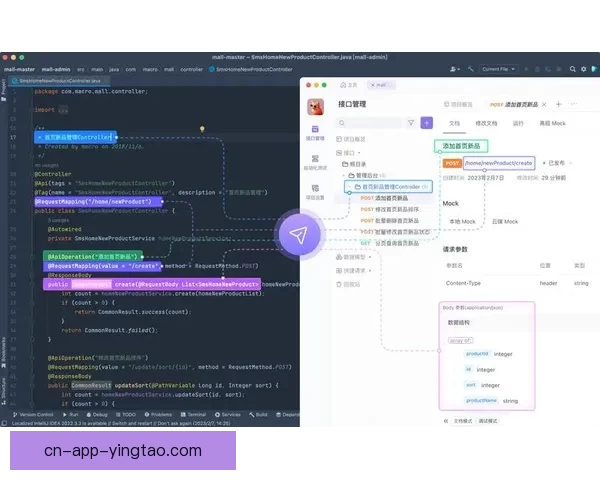Click the light bulb hint in editor
600x480 pixels.
point(203,129)
